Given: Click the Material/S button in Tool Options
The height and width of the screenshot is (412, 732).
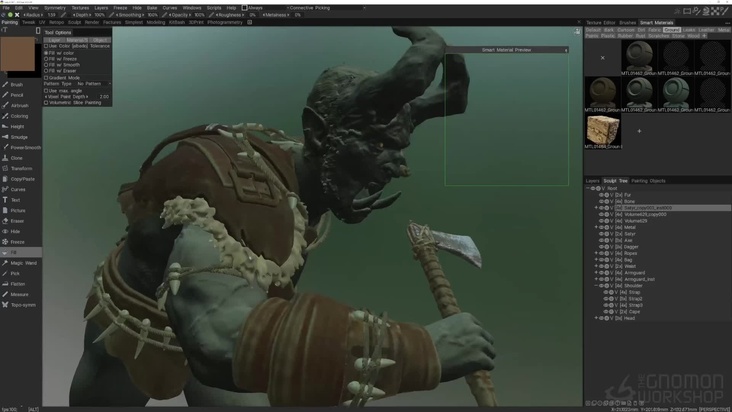Looking at the screenshot, I should (77, 40).
